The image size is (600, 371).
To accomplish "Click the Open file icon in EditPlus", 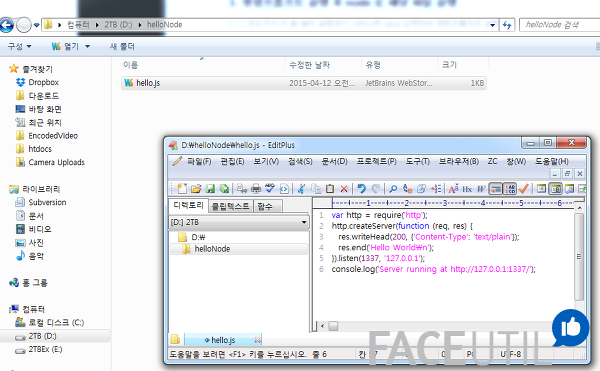I will tap(196, 189).
